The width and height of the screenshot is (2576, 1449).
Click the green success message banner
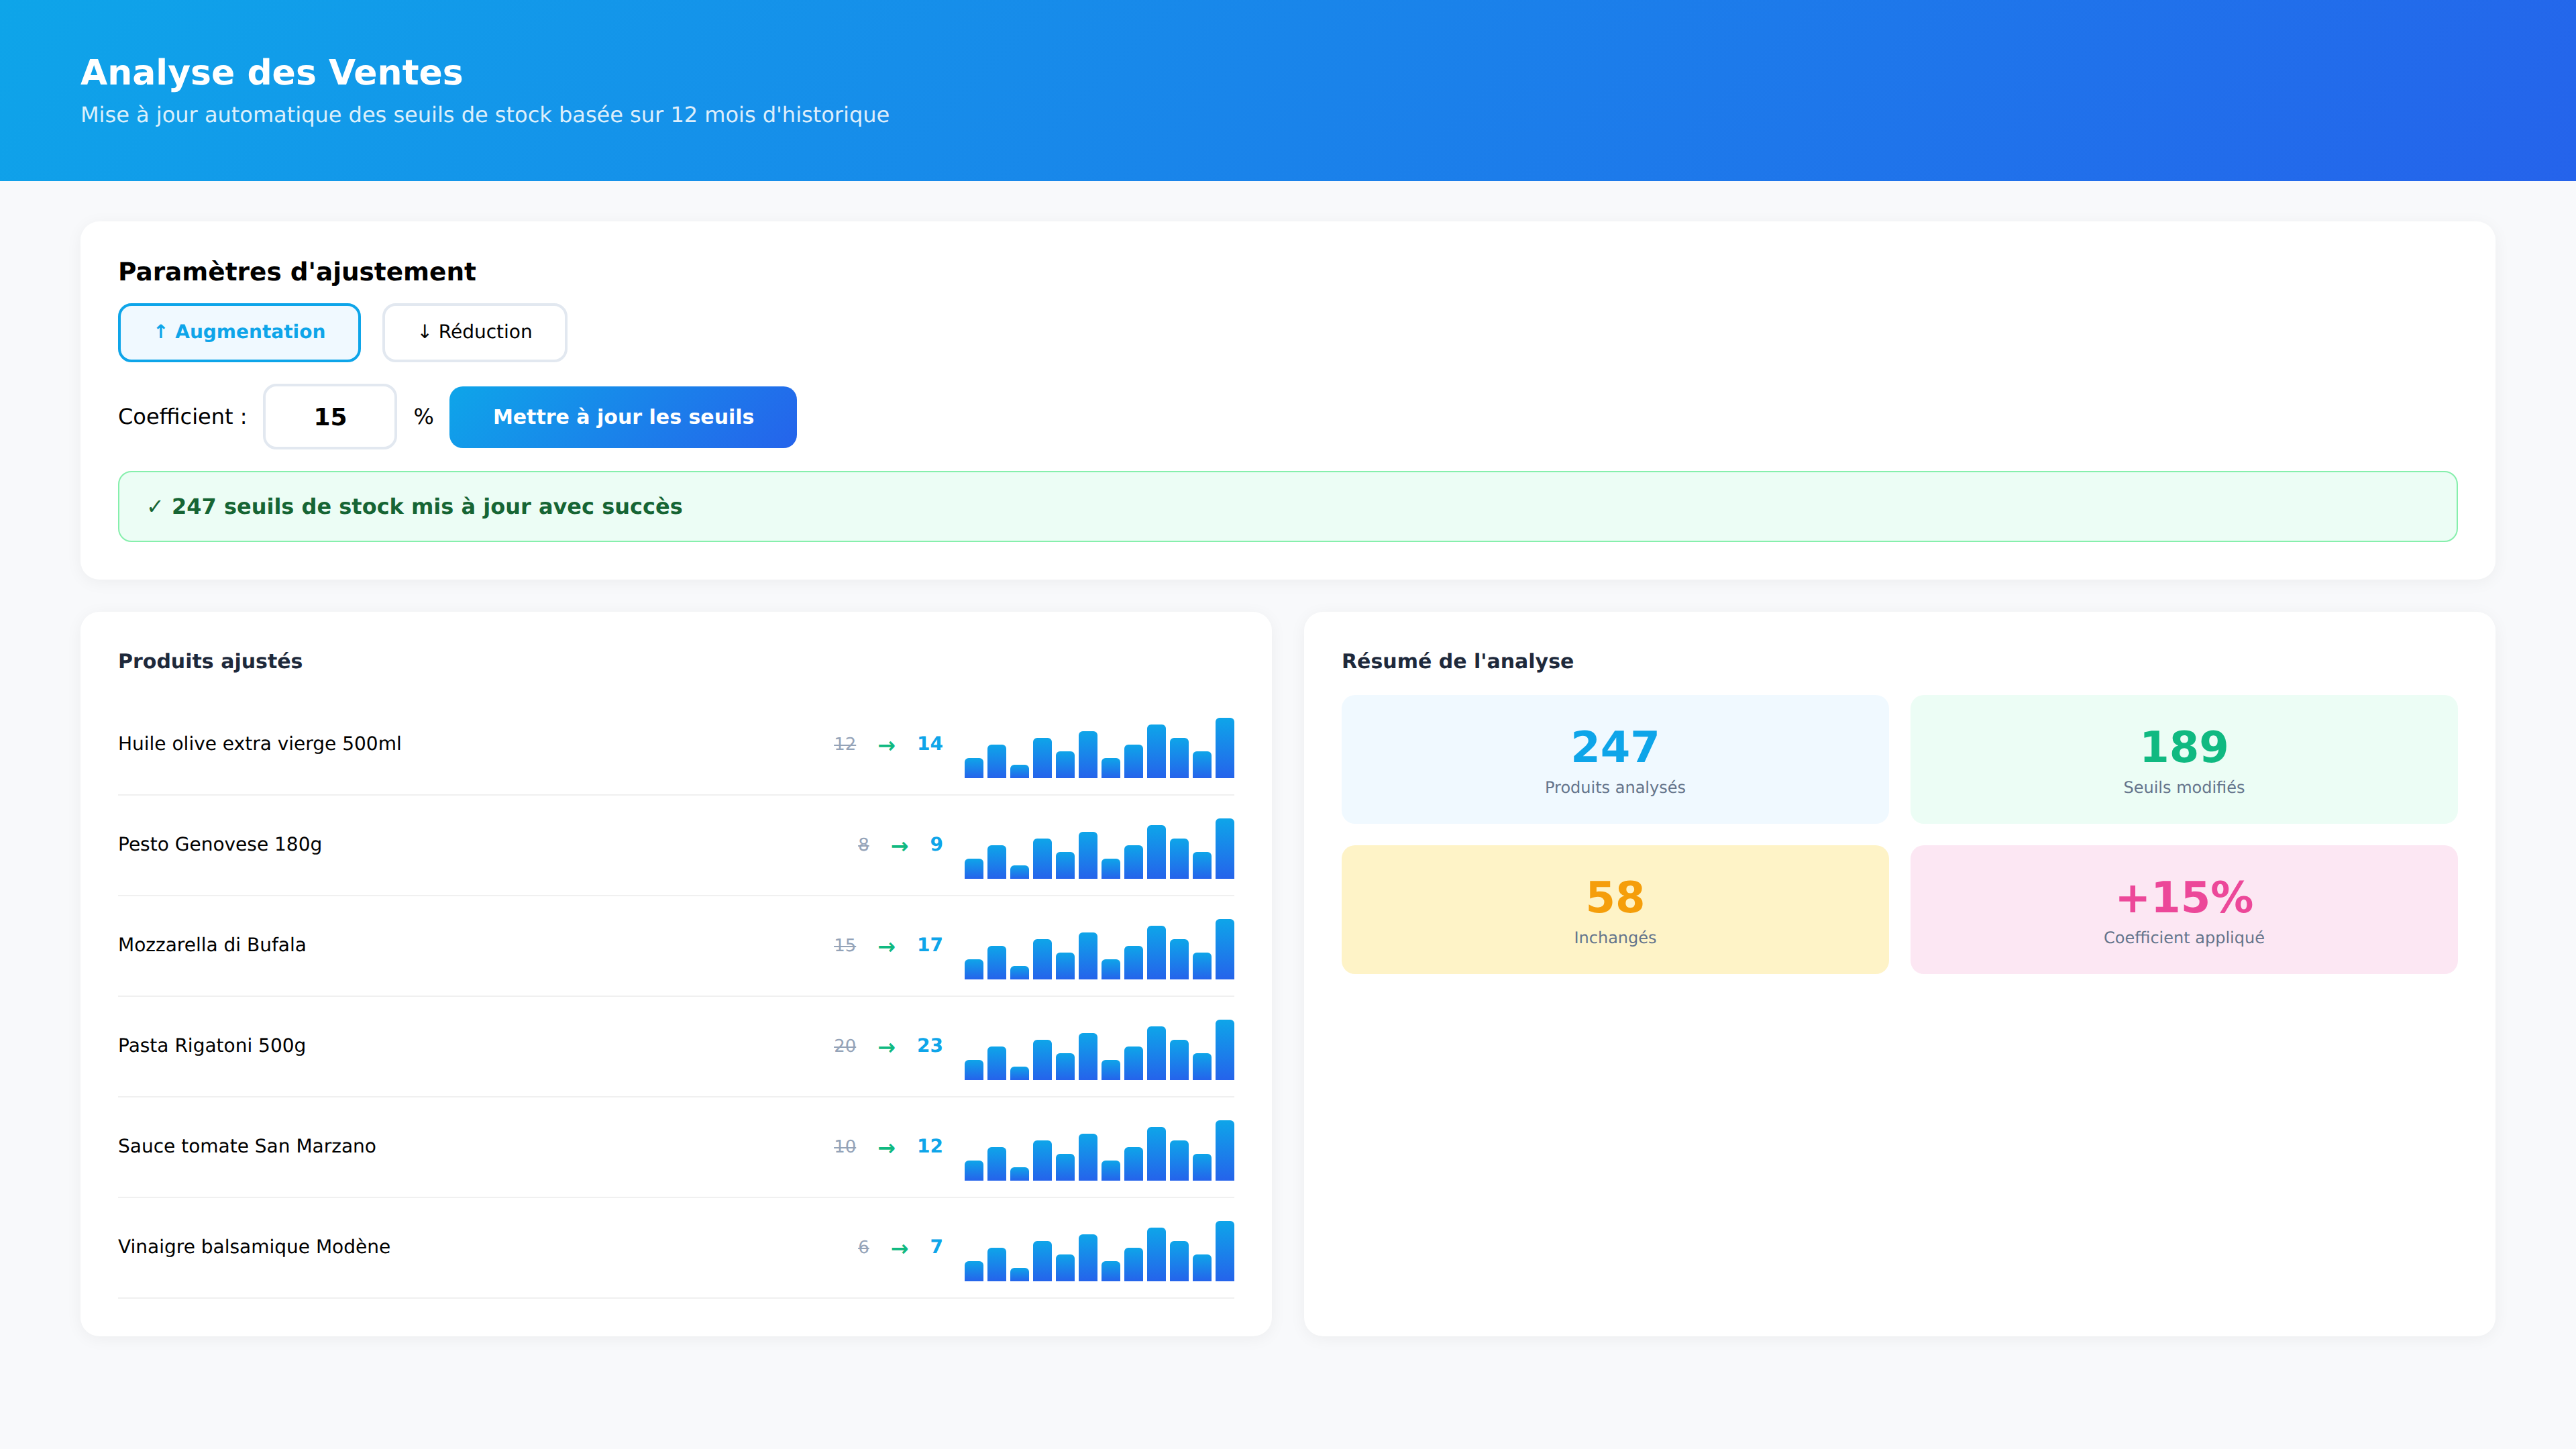pyautogui.click(x=1287, y=507)
